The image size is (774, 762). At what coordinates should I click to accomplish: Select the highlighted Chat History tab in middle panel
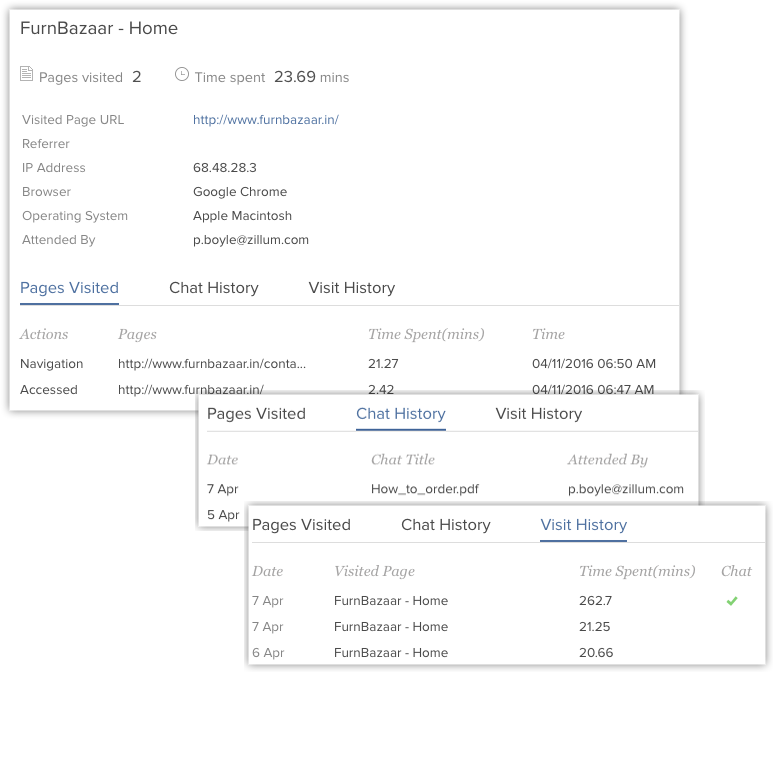(x=401, y=414)
